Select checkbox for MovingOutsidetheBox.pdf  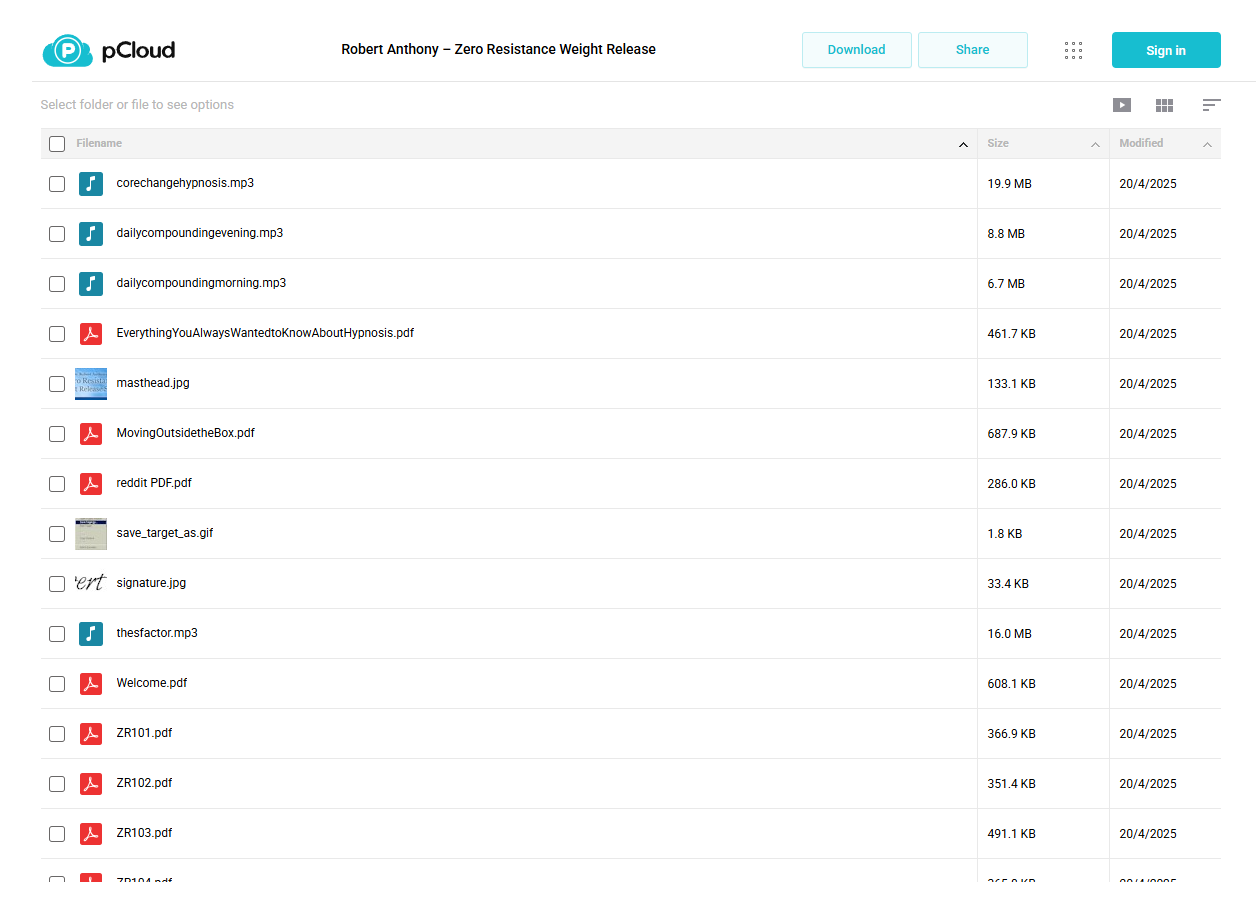pos(57,434)
